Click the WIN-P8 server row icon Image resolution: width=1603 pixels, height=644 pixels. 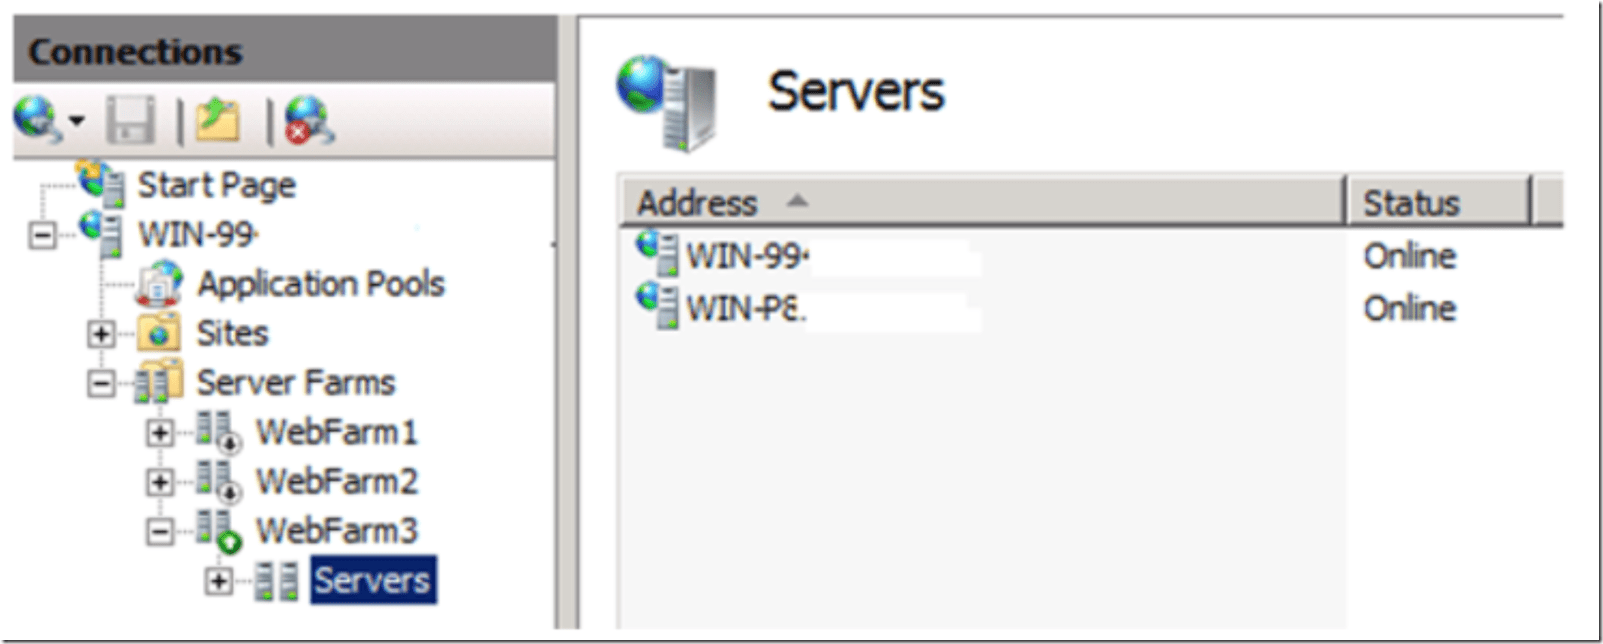click(658, 306)
